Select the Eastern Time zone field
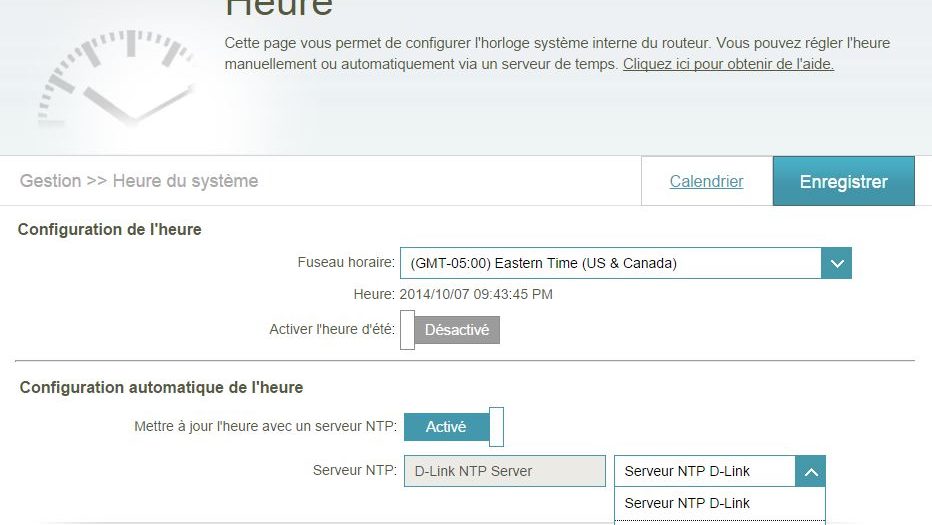 pyautogui.click(x=610, y=264)
